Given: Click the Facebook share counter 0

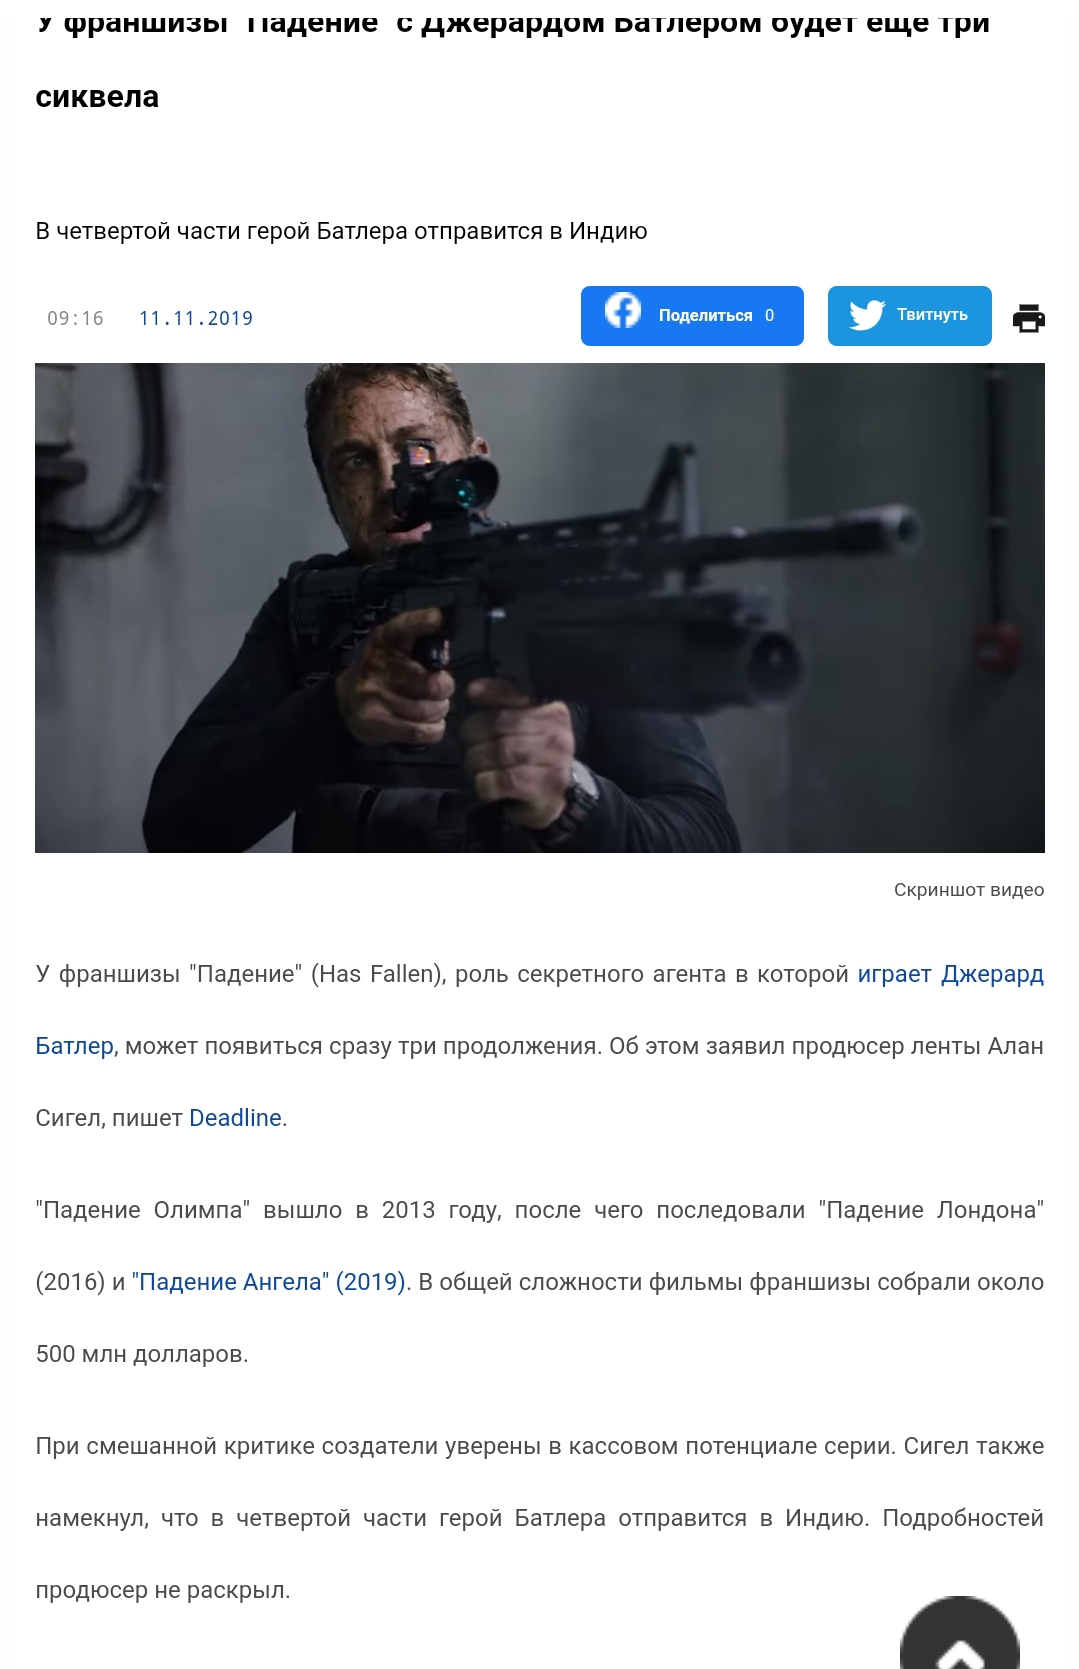Looking at the screenshot, I should 769,315.
